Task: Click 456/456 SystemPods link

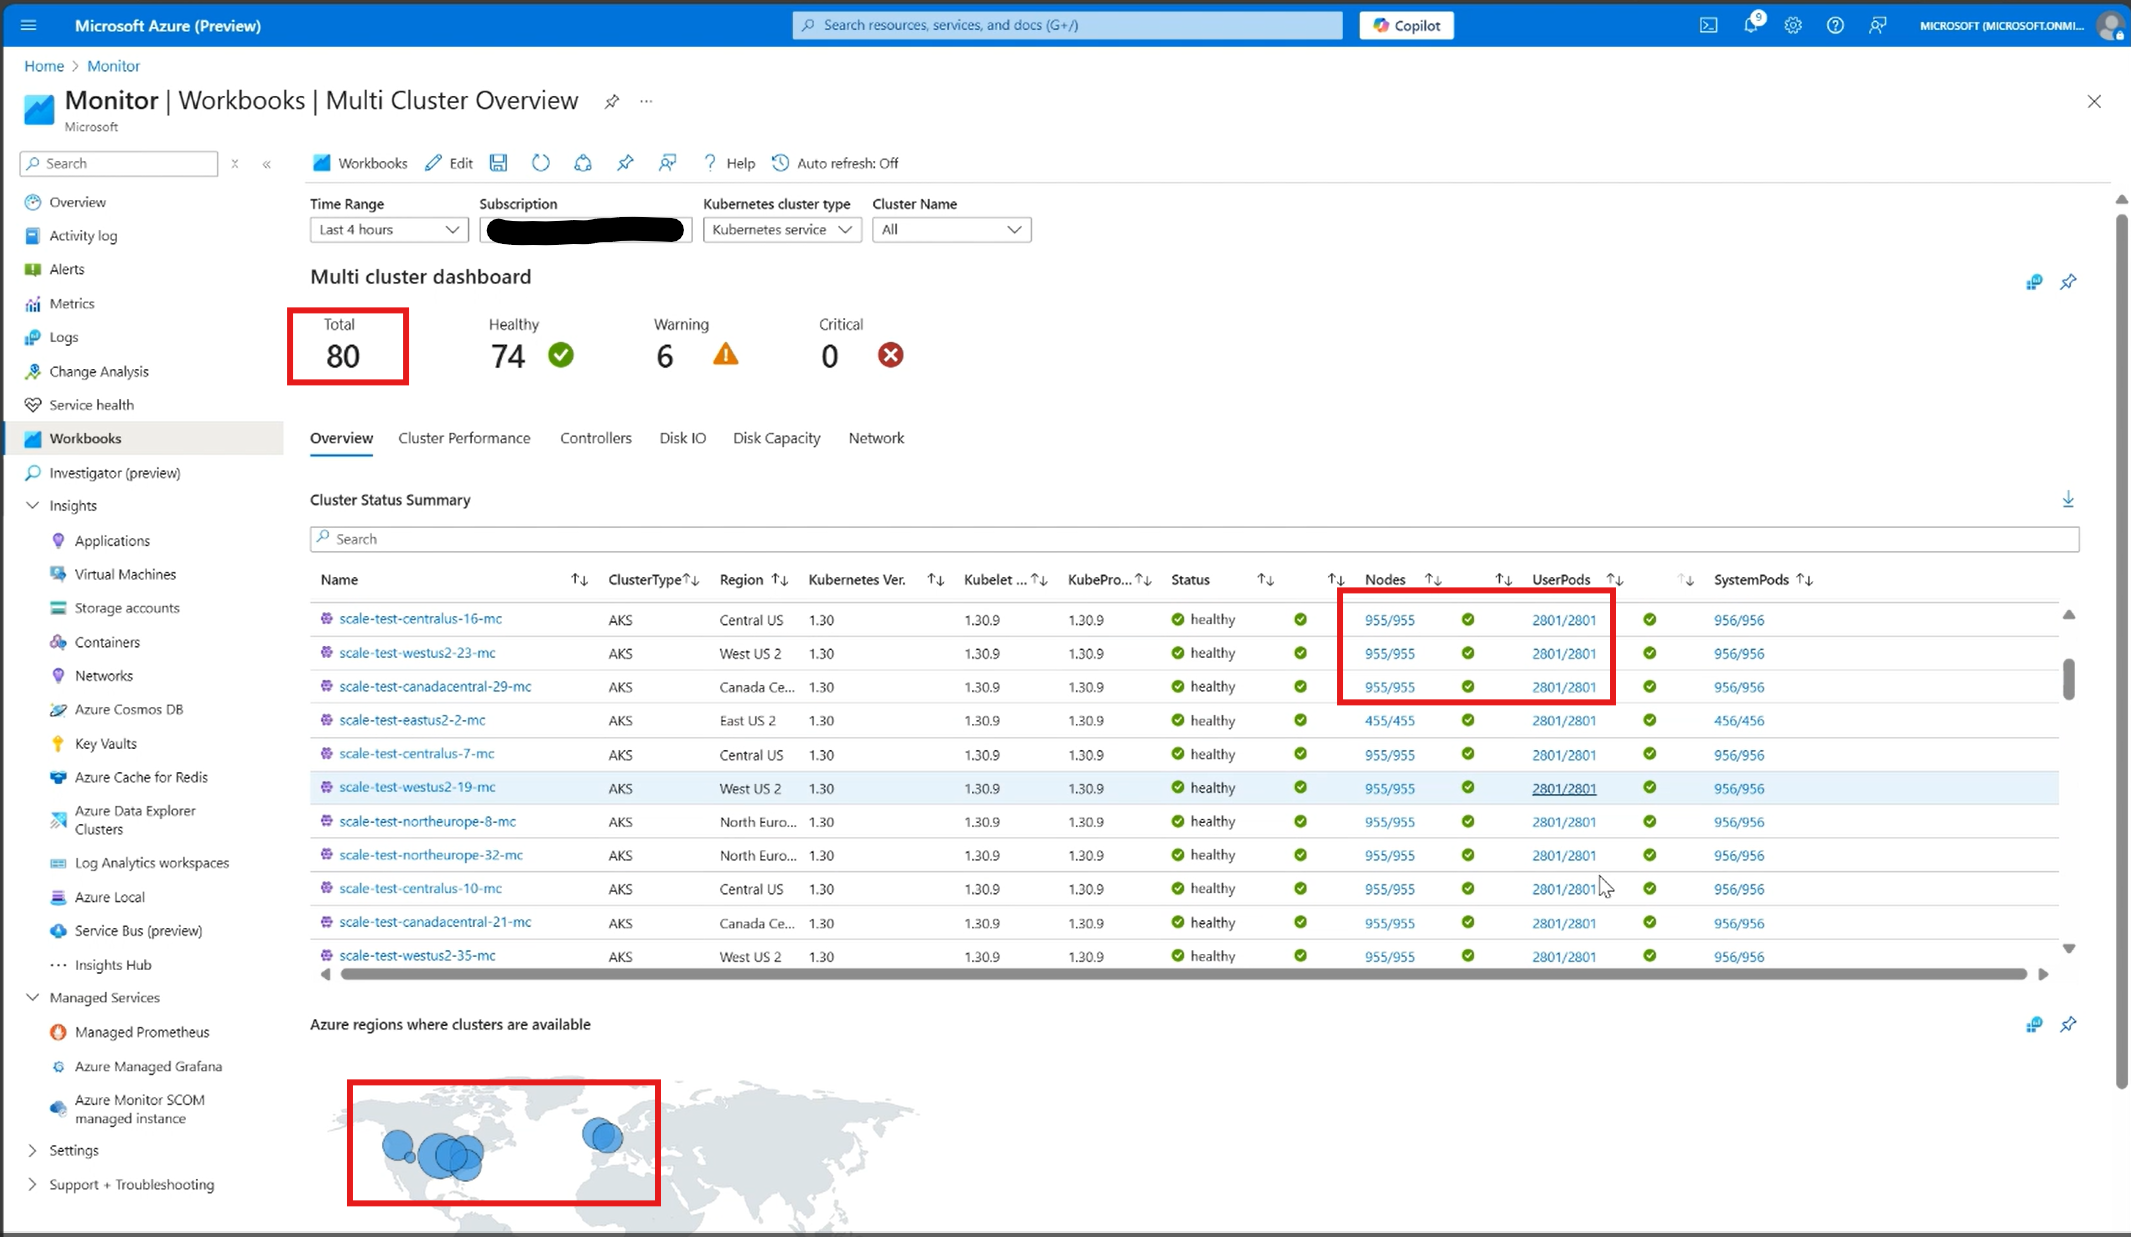Action: (x=1739, y=721)
